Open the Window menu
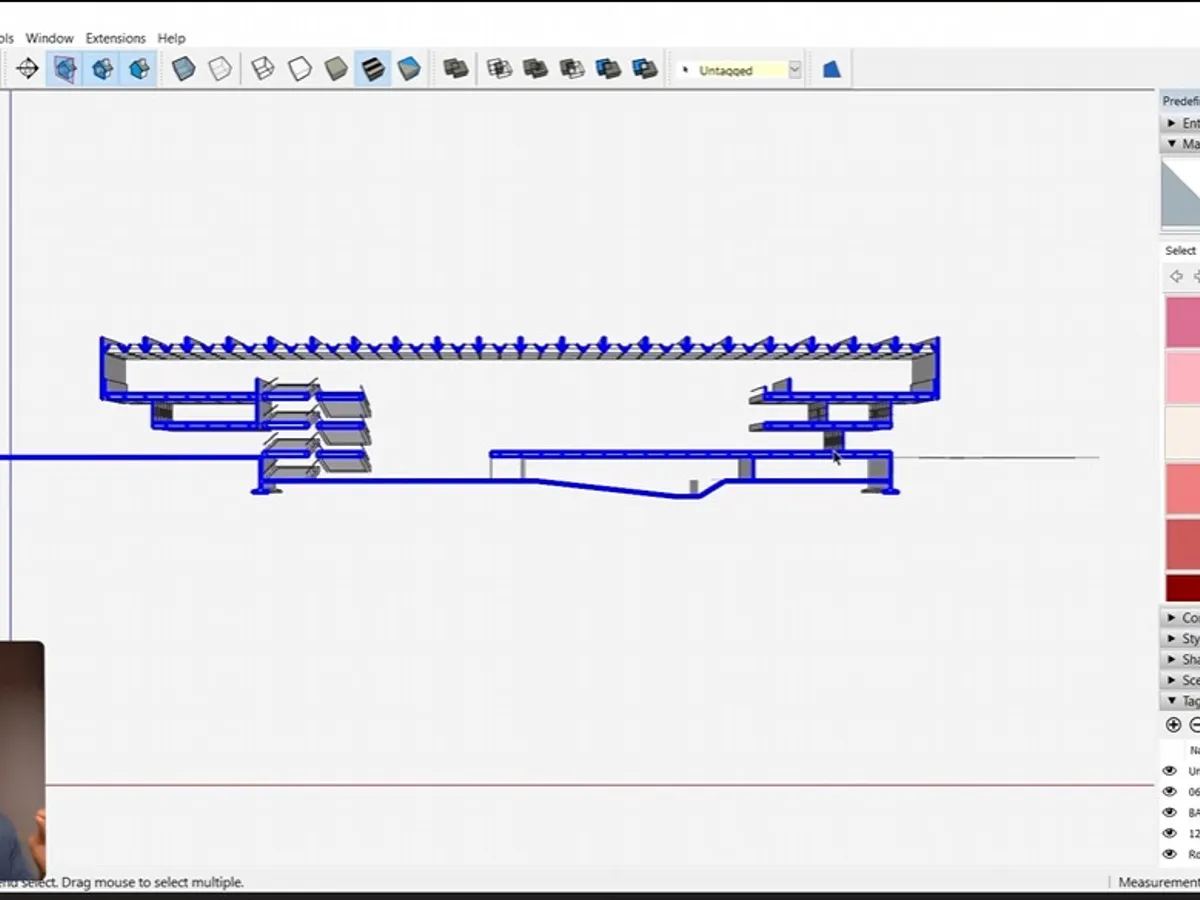 point(50,38)
